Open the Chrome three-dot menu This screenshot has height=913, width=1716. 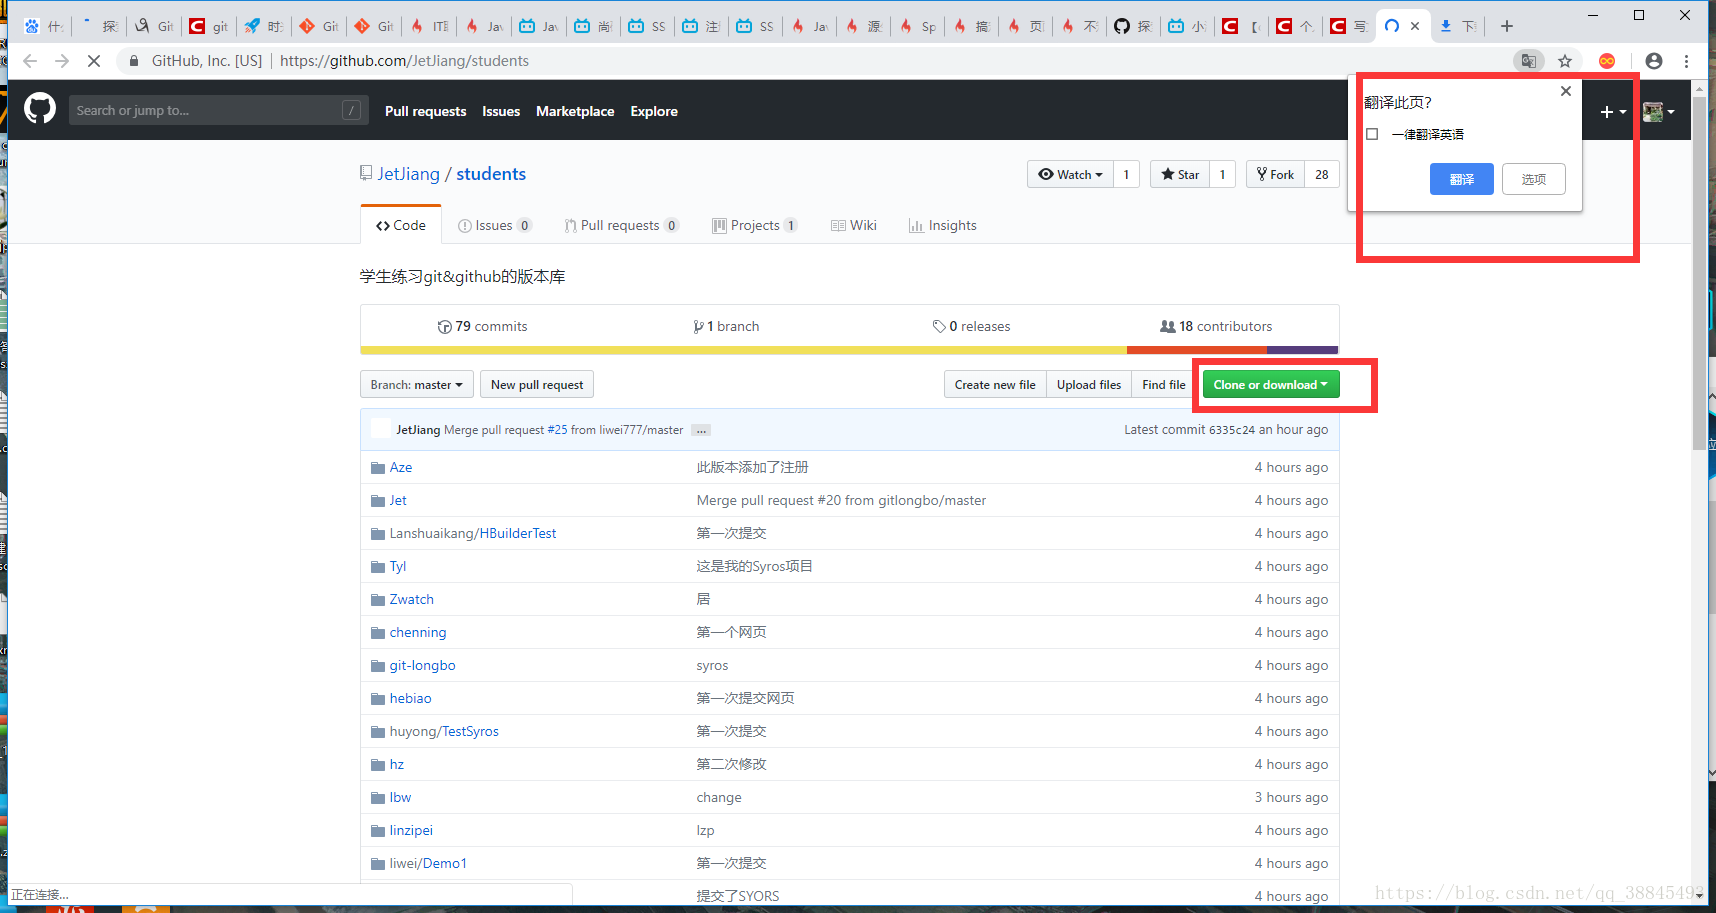1686,61
